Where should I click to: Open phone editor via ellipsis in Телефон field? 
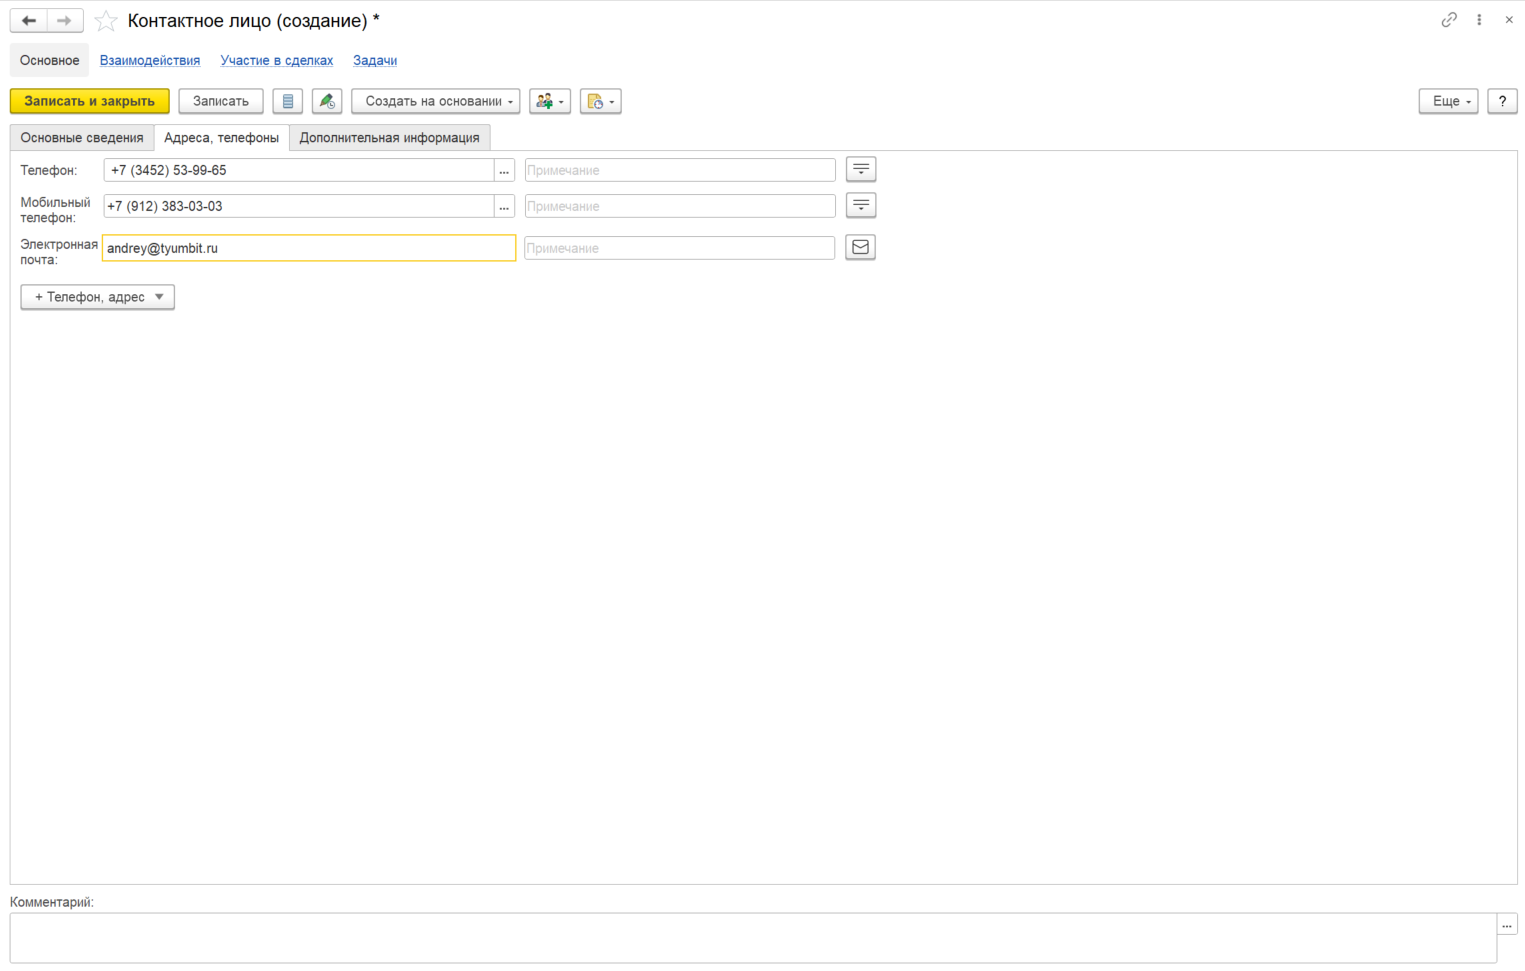[x=504, y=170]
